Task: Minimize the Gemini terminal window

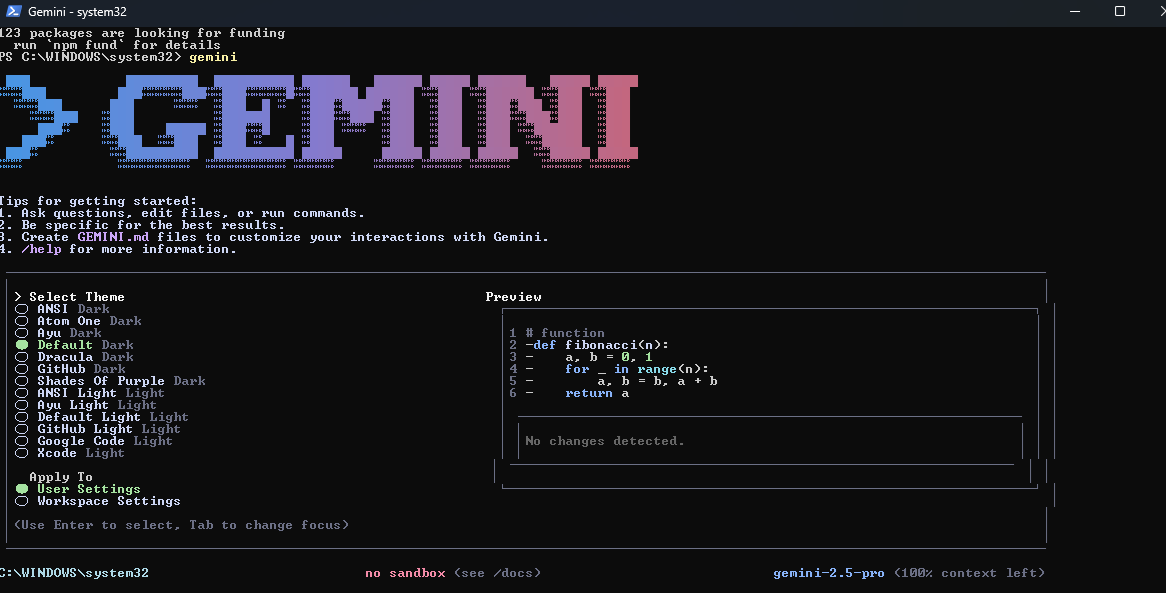Action: 1075,11
